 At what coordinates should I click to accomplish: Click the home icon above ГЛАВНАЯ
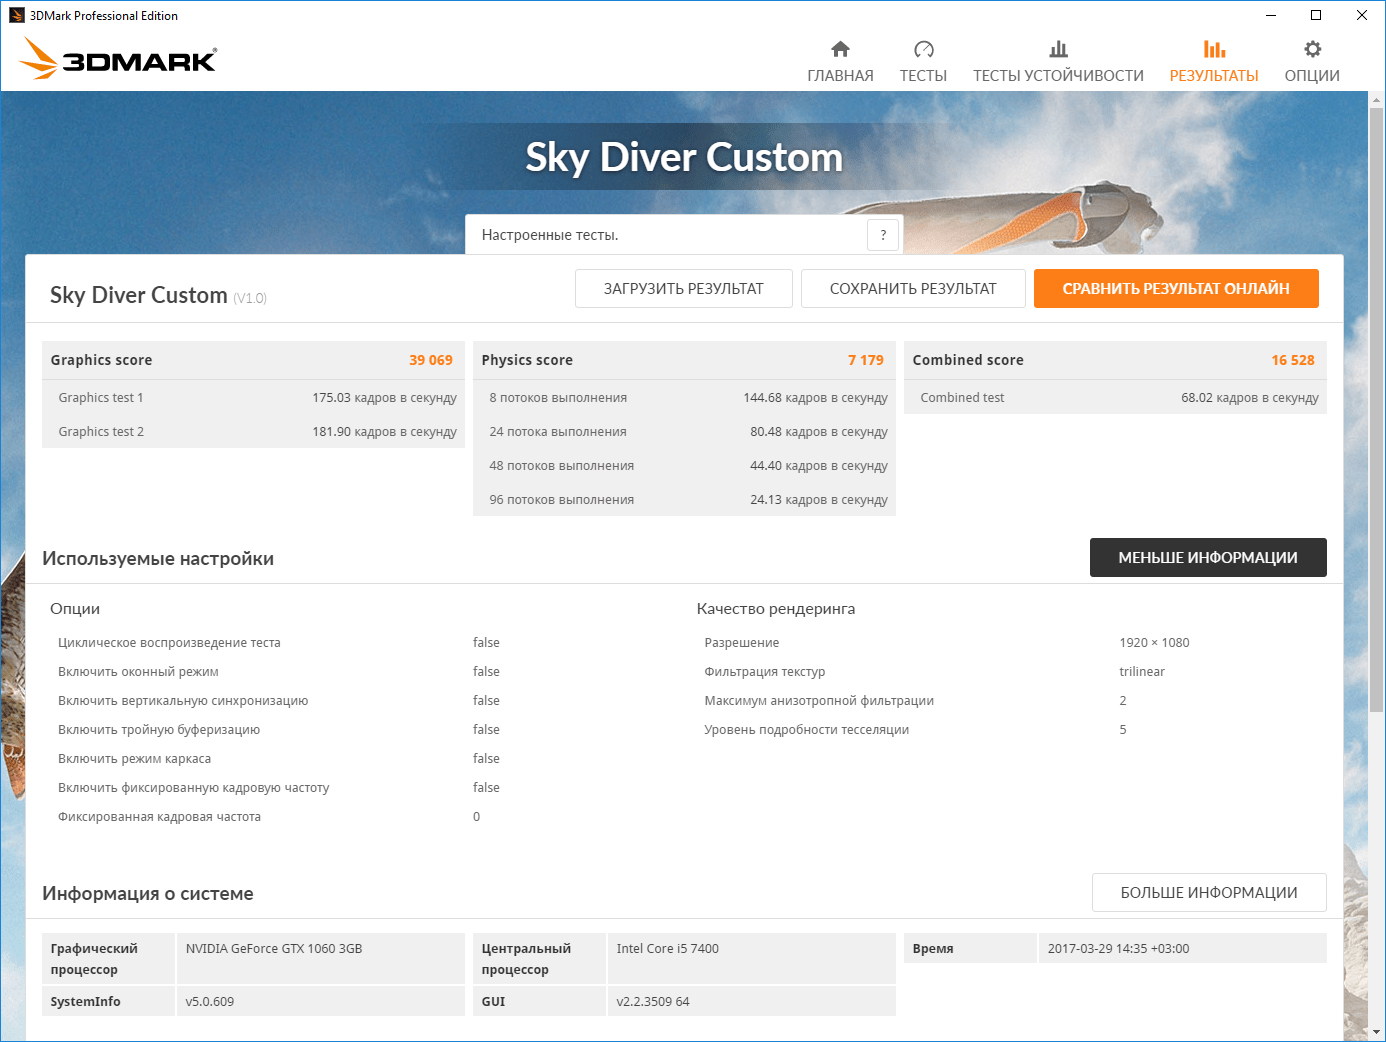click(x=840, y=49)
